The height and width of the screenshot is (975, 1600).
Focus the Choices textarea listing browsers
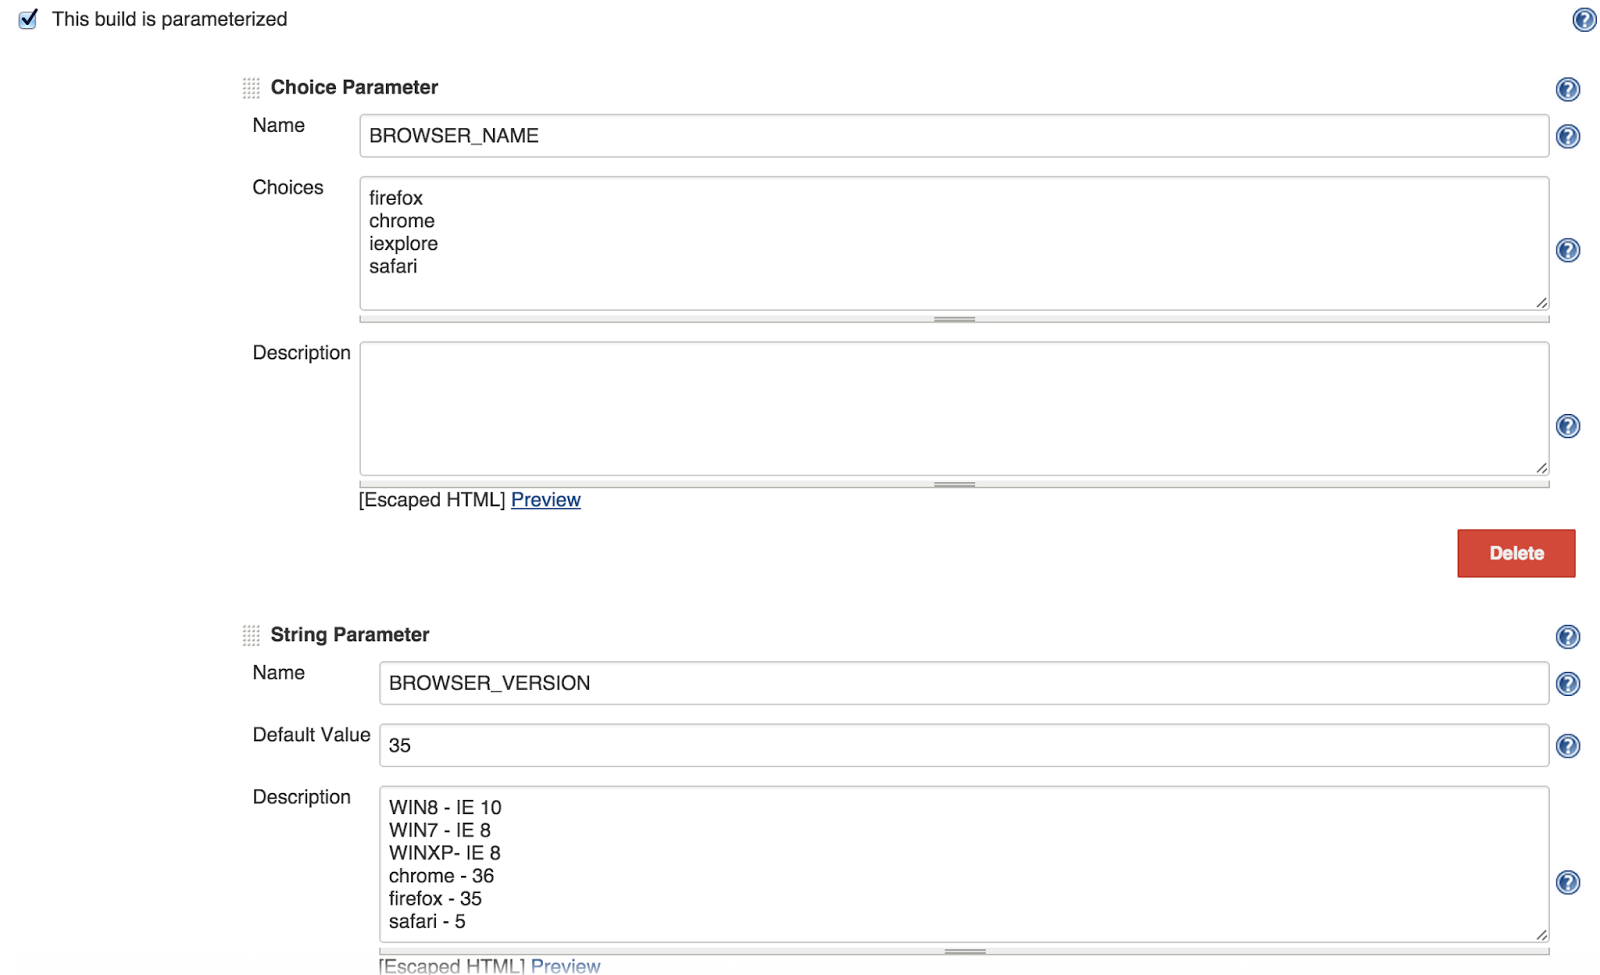click(x=954, y=244)
